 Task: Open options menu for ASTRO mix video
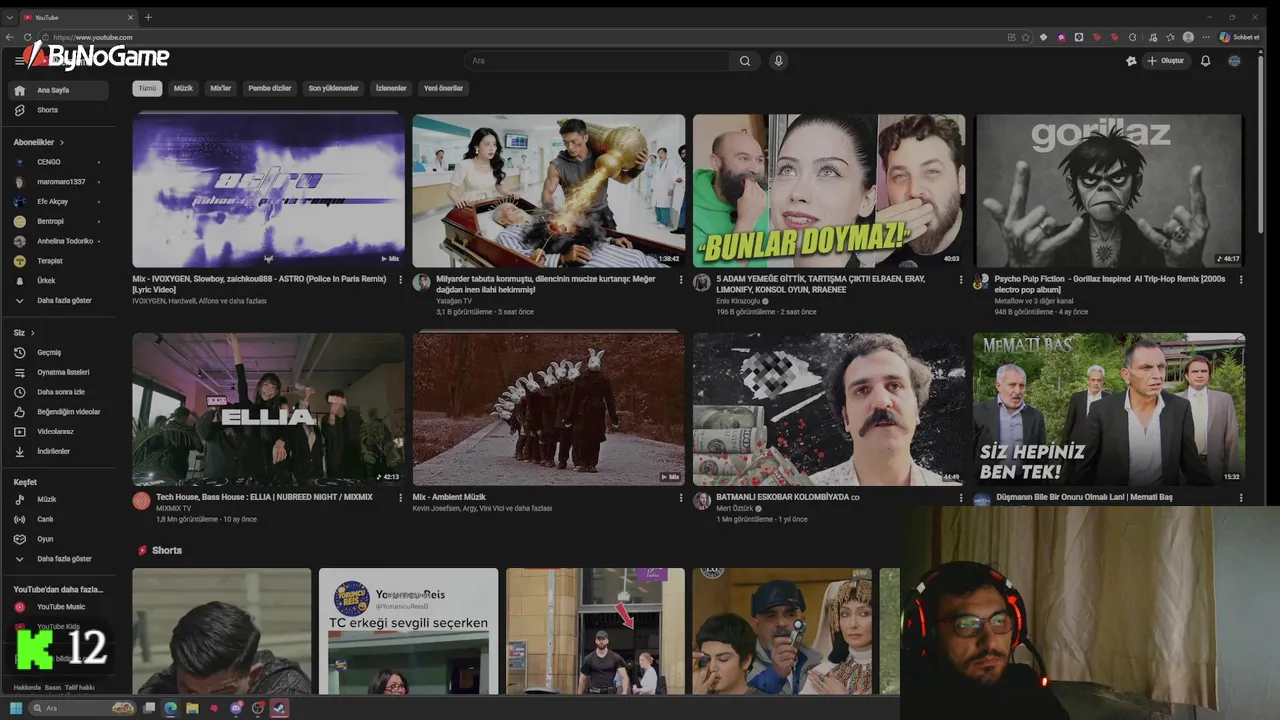[x=401, y=280]
